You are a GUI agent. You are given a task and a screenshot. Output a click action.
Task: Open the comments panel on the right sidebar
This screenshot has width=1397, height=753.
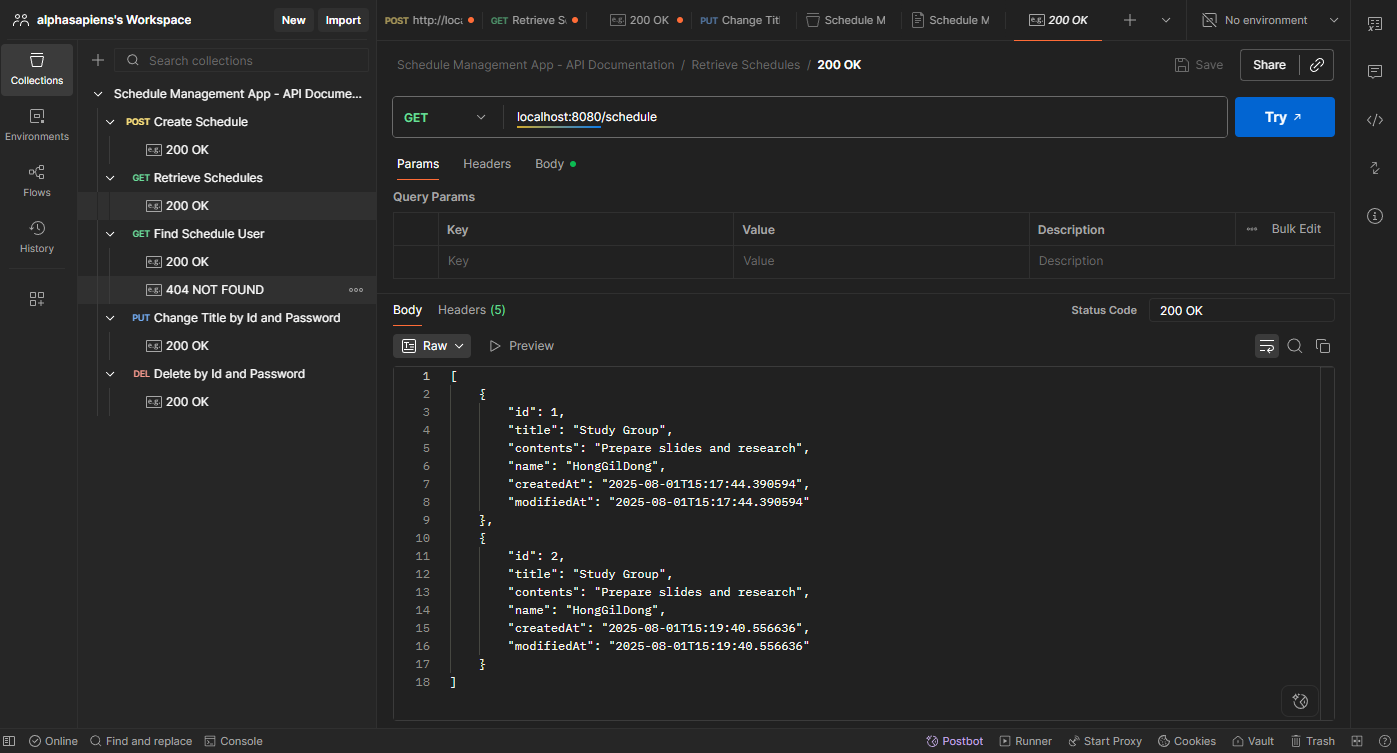(x=1374, y=71)
